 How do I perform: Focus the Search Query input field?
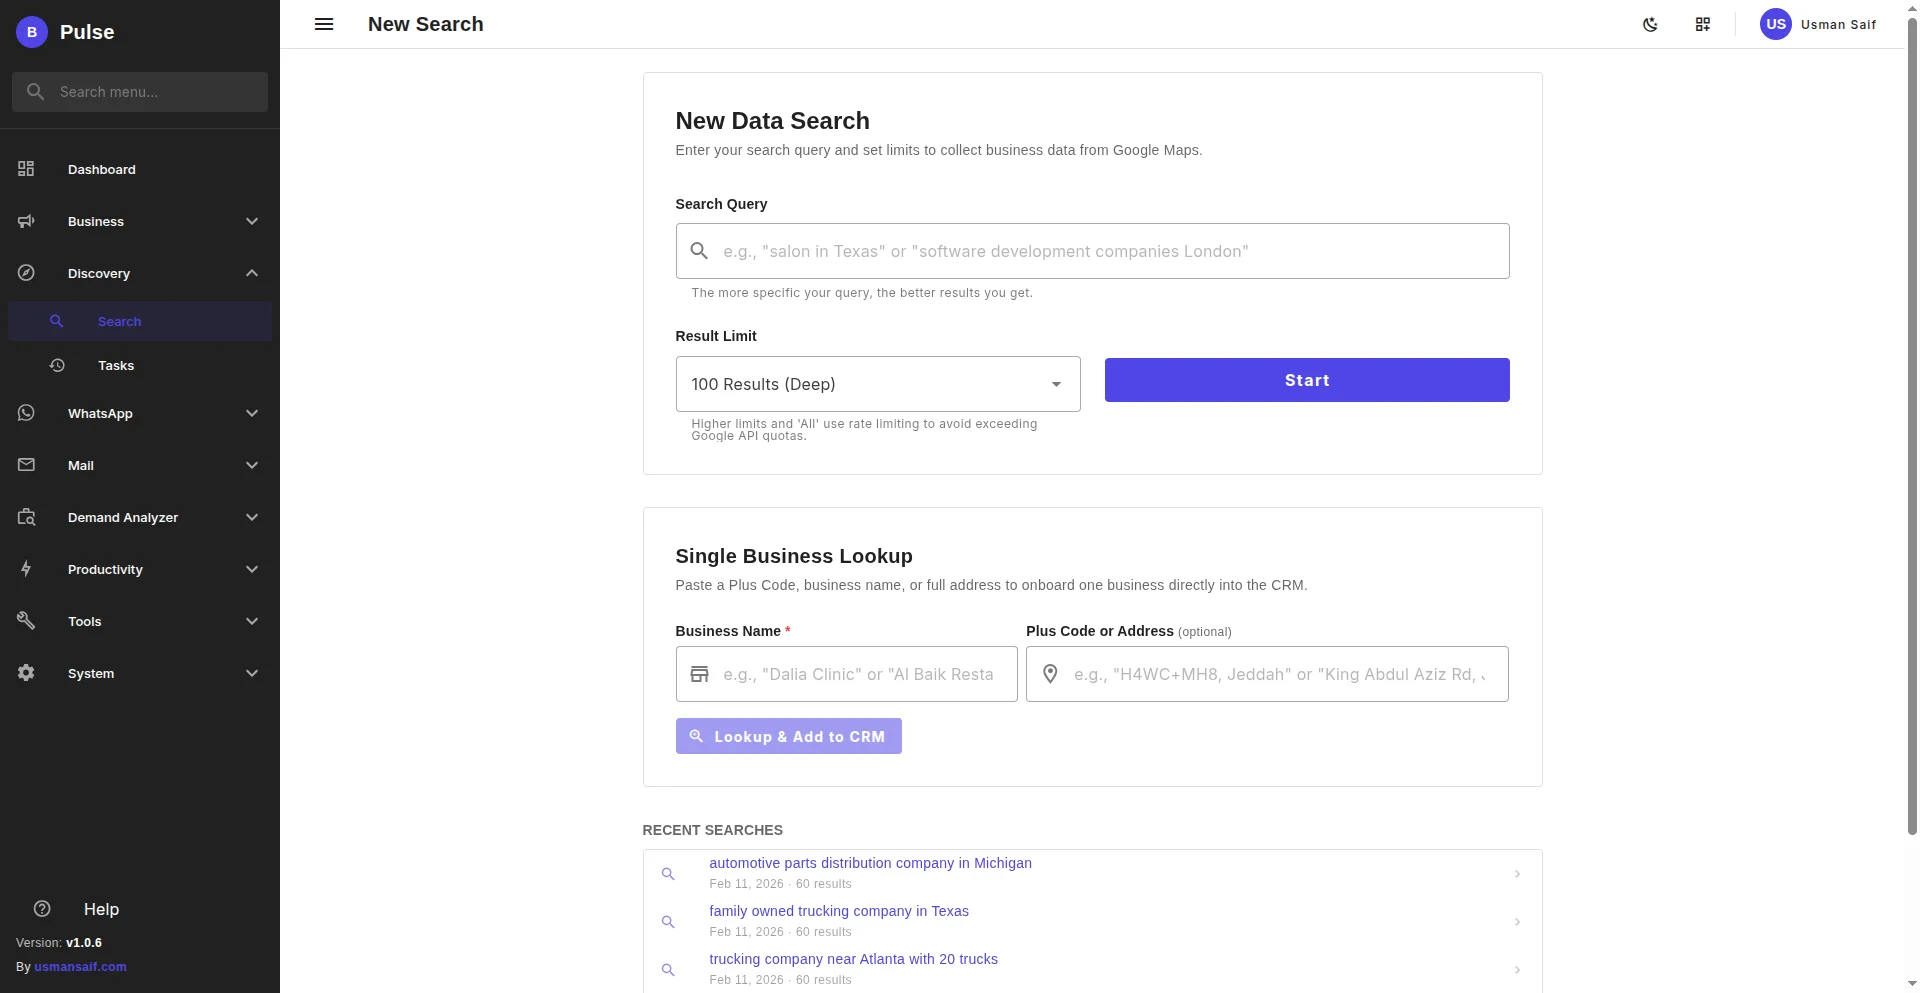click(x=1092, y=251)
